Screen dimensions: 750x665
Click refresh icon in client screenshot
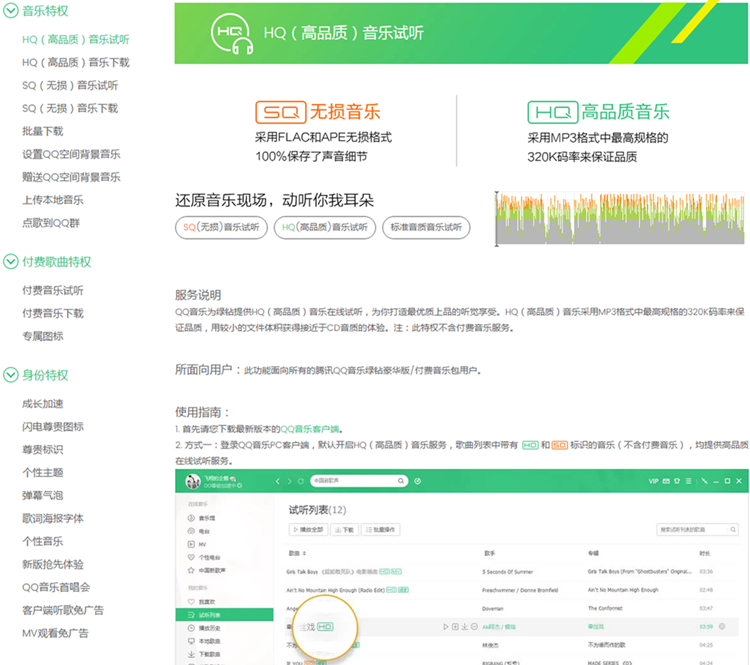pos(301,481)
